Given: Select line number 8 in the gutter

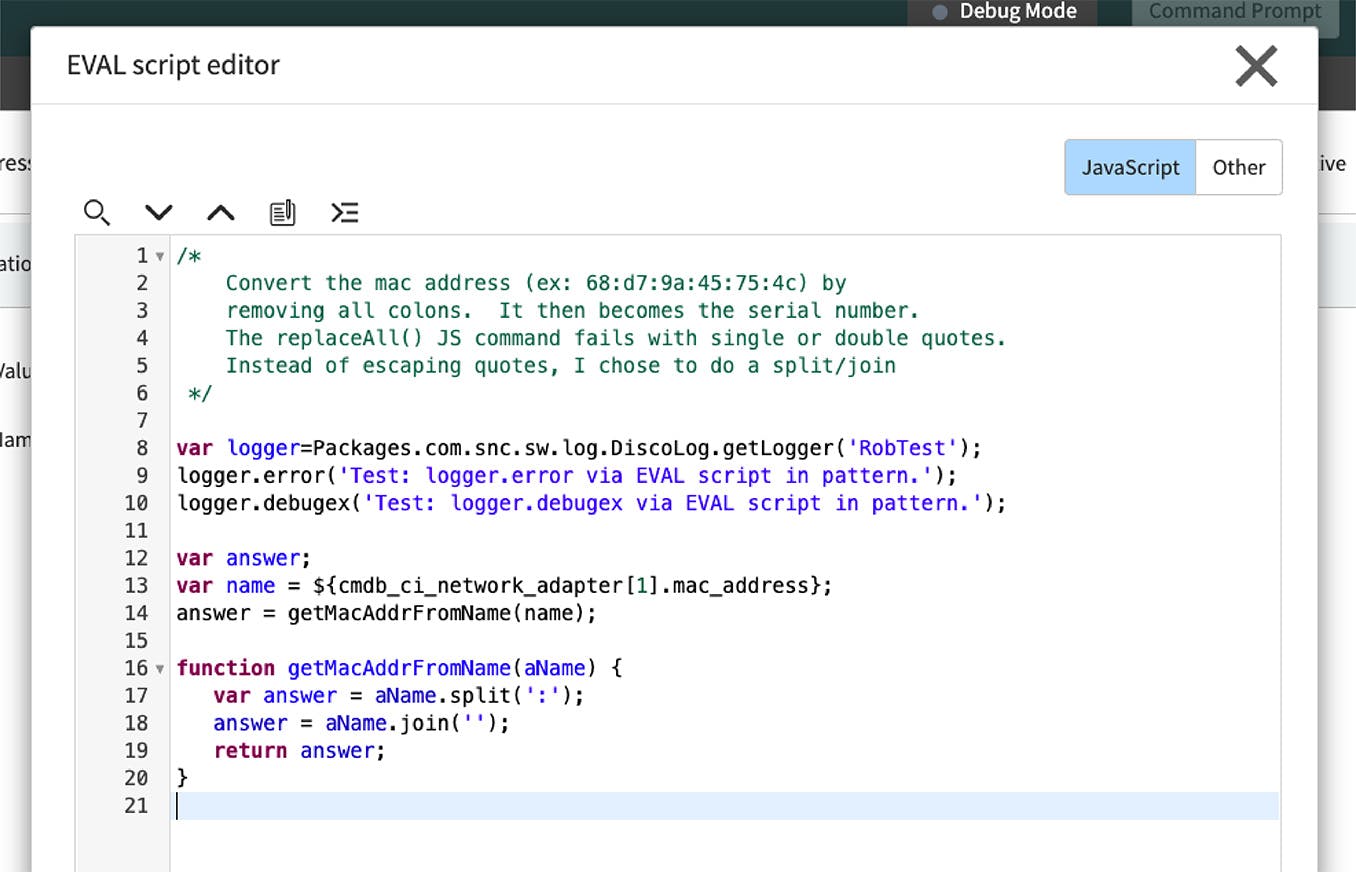Looking at the screenshot, I should 140,447.
